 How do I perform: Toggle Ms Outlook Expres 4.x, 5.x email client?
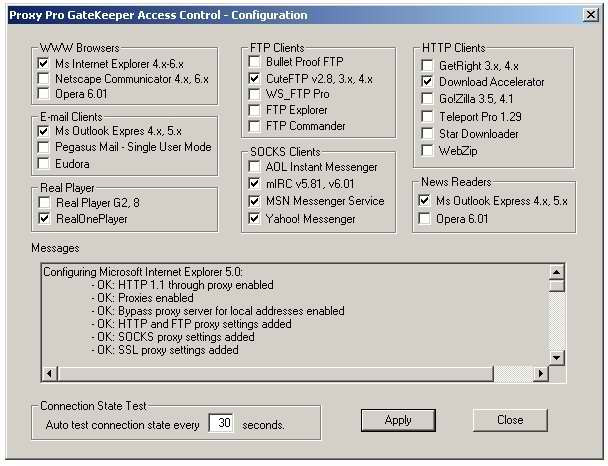(x=43, y=131)
